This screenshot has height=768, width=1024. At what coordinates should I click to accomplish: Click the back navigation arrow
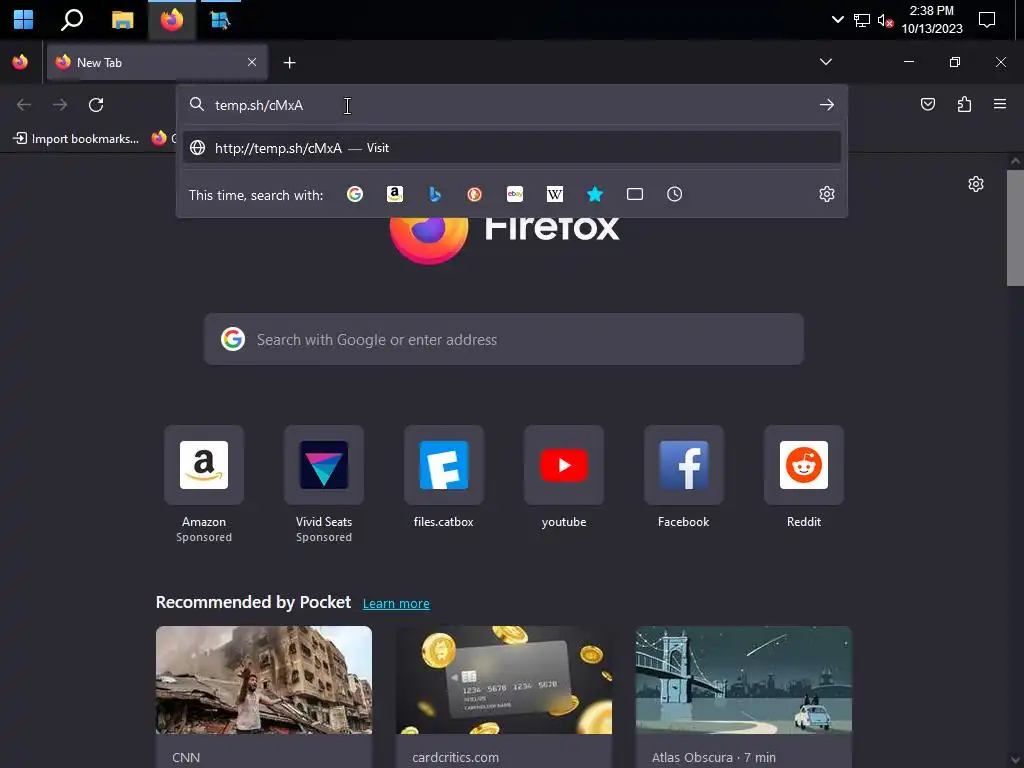[24, 104]
